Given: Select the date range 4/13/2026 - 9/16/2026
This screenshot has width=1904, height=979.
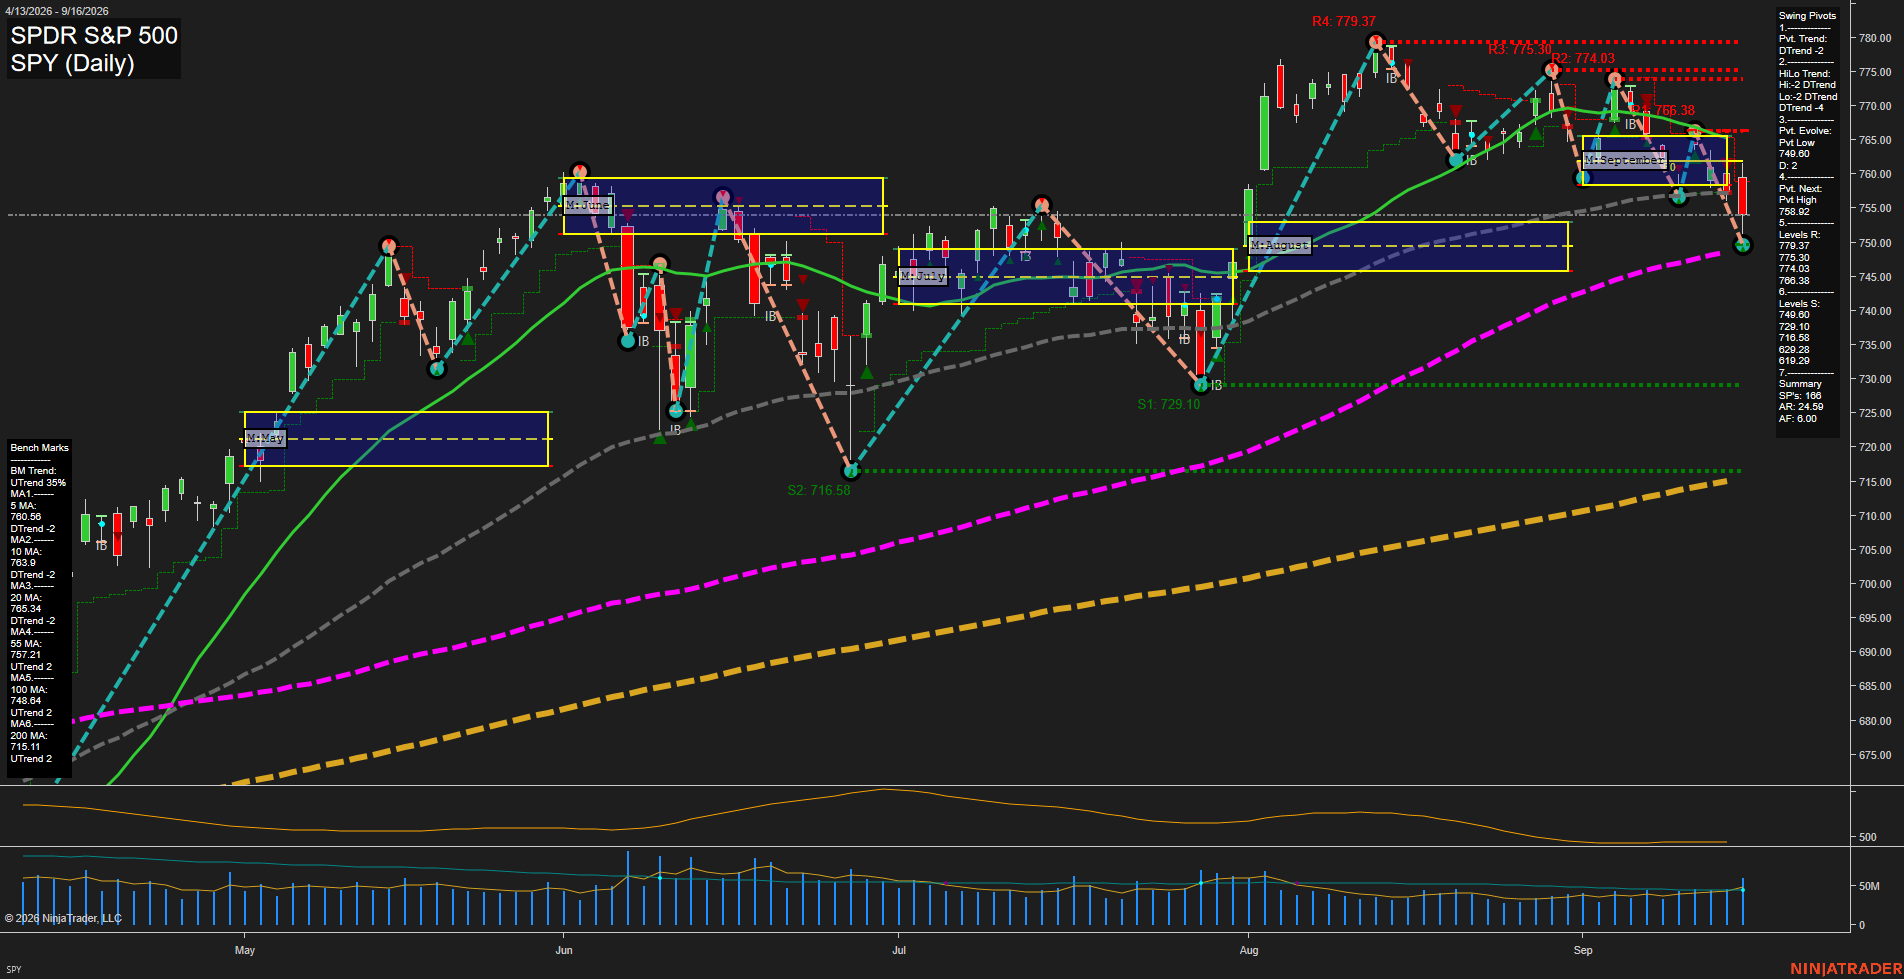Looking at the screenshot, I should click(x=56, y=11).
